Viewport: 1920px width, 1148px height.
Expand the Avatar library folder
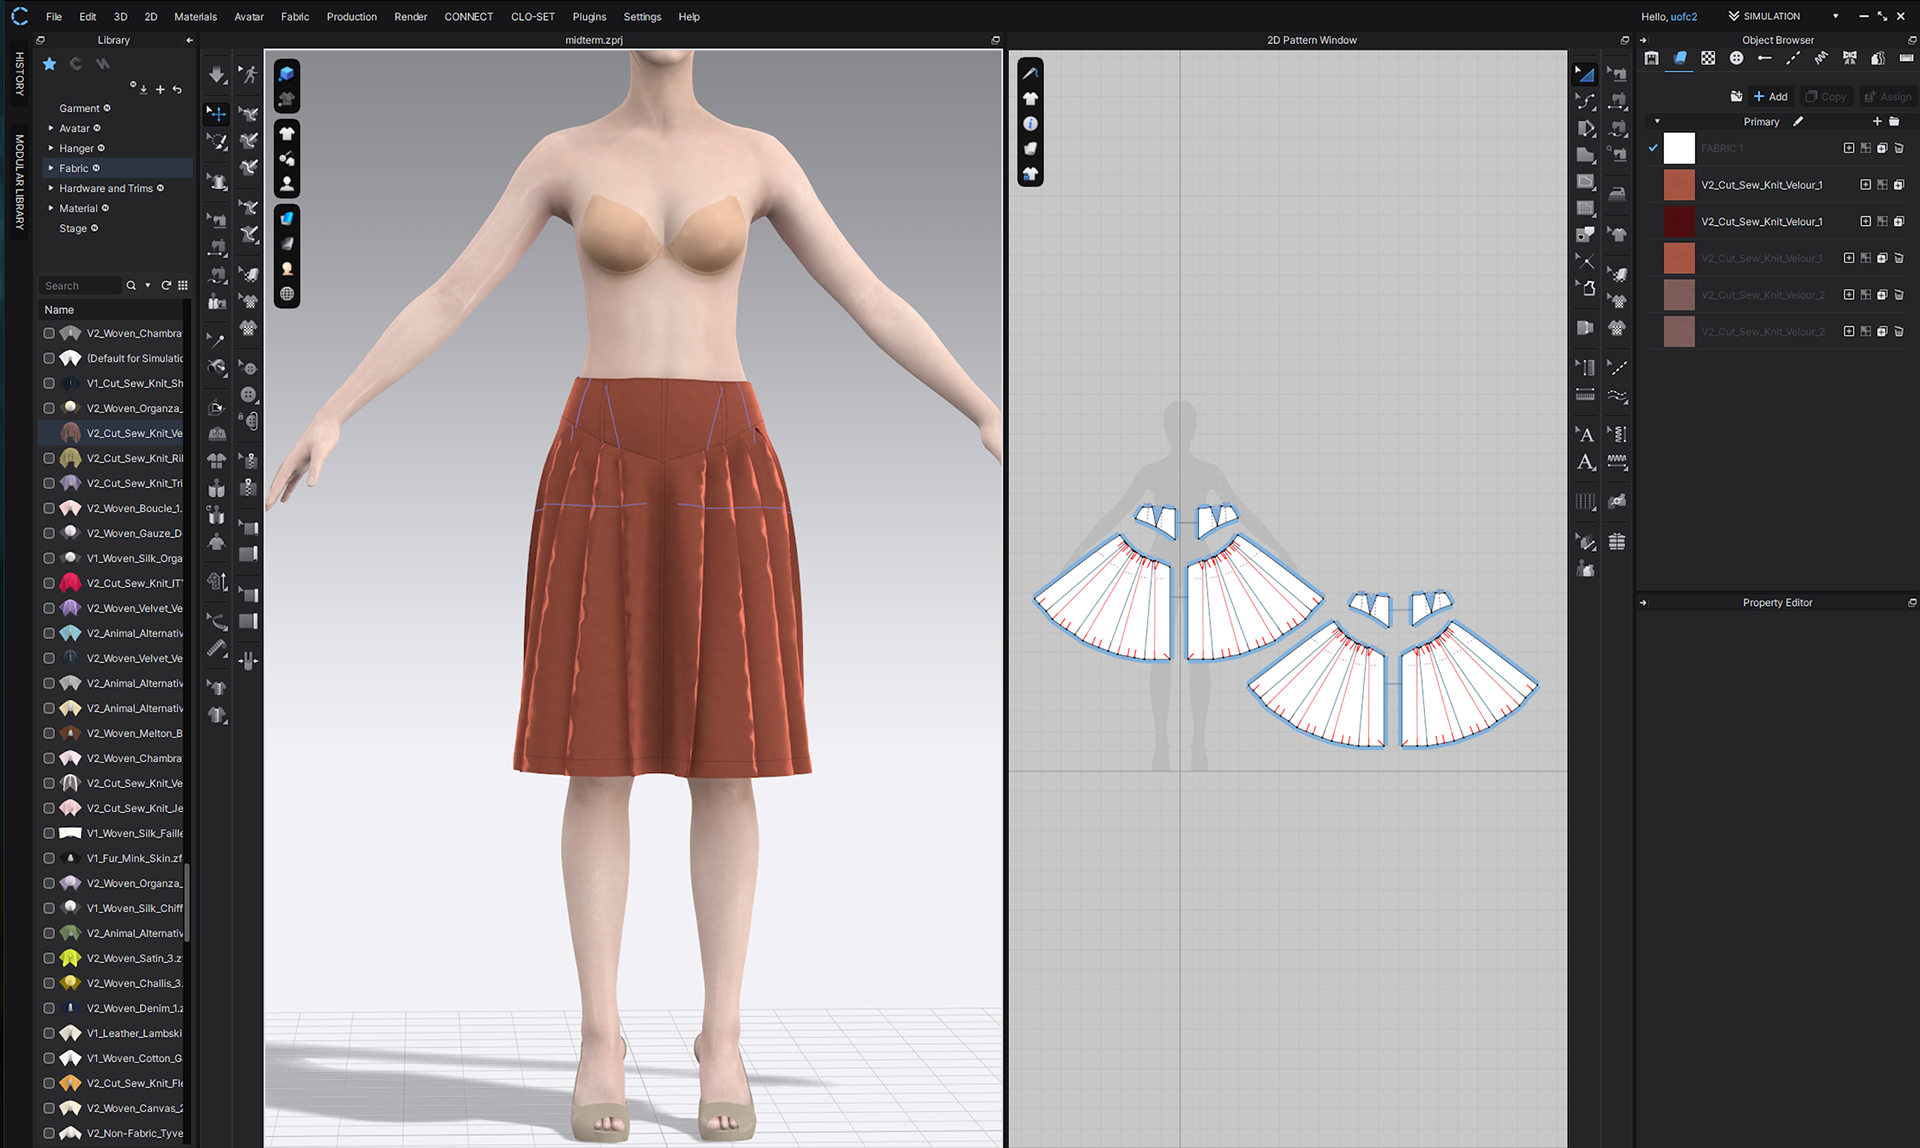tap(51, 128)
